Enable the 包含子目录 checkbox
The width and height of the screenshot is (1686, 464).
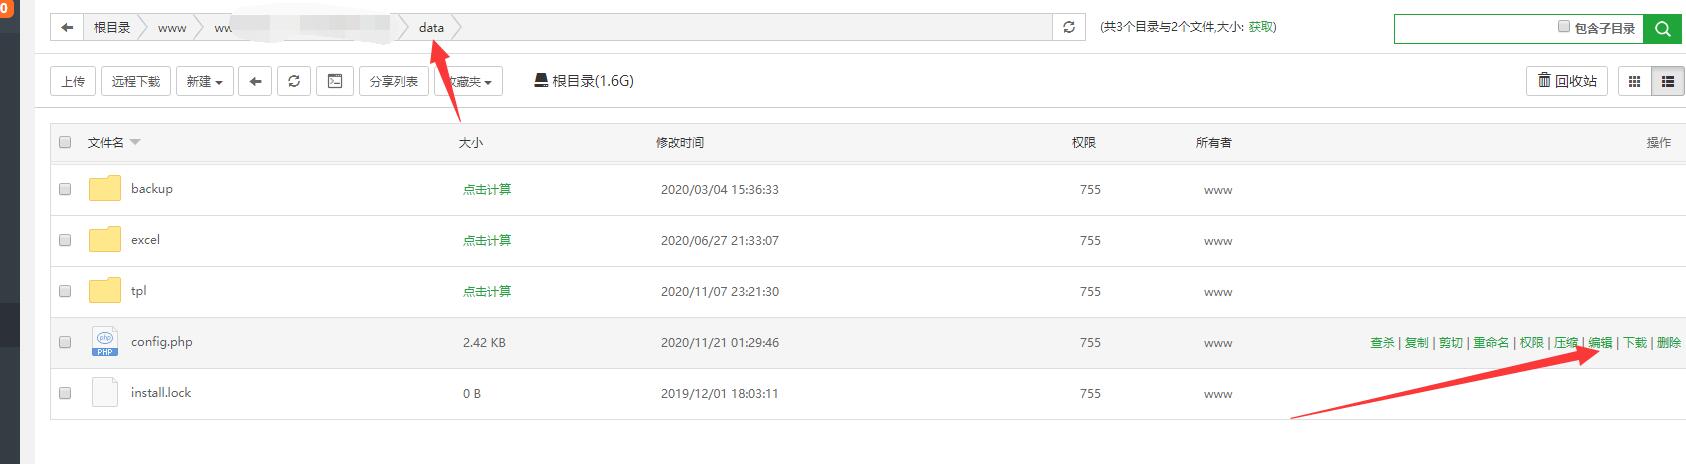(x=1564, y=27)
